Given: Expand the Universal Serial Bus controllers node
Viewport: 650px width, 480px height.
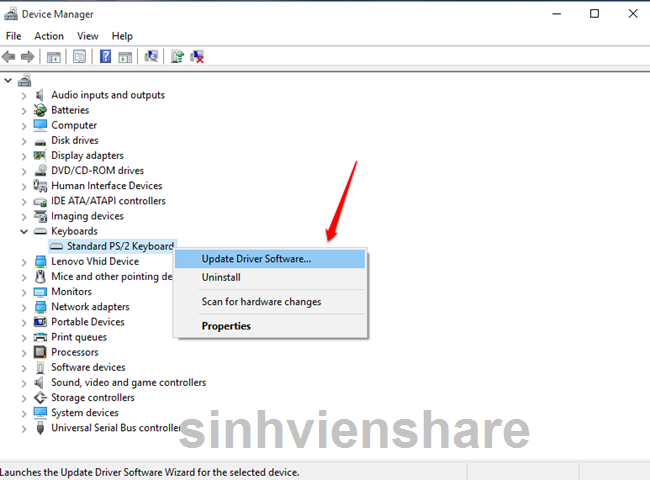Looking at the screenshot, I should coord(24,428).
